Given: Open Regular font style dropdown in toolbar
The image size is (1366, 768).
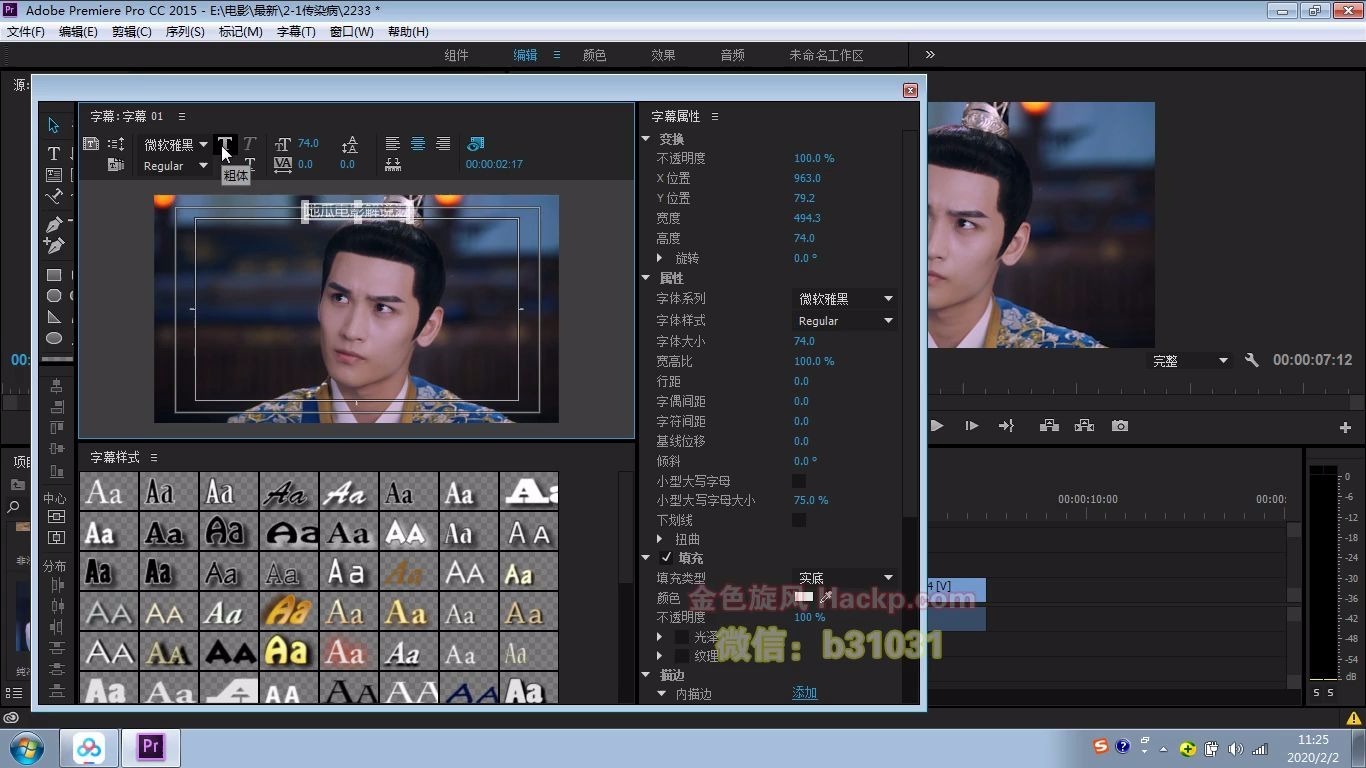Looking at the screenshot, I should (174, 166).
